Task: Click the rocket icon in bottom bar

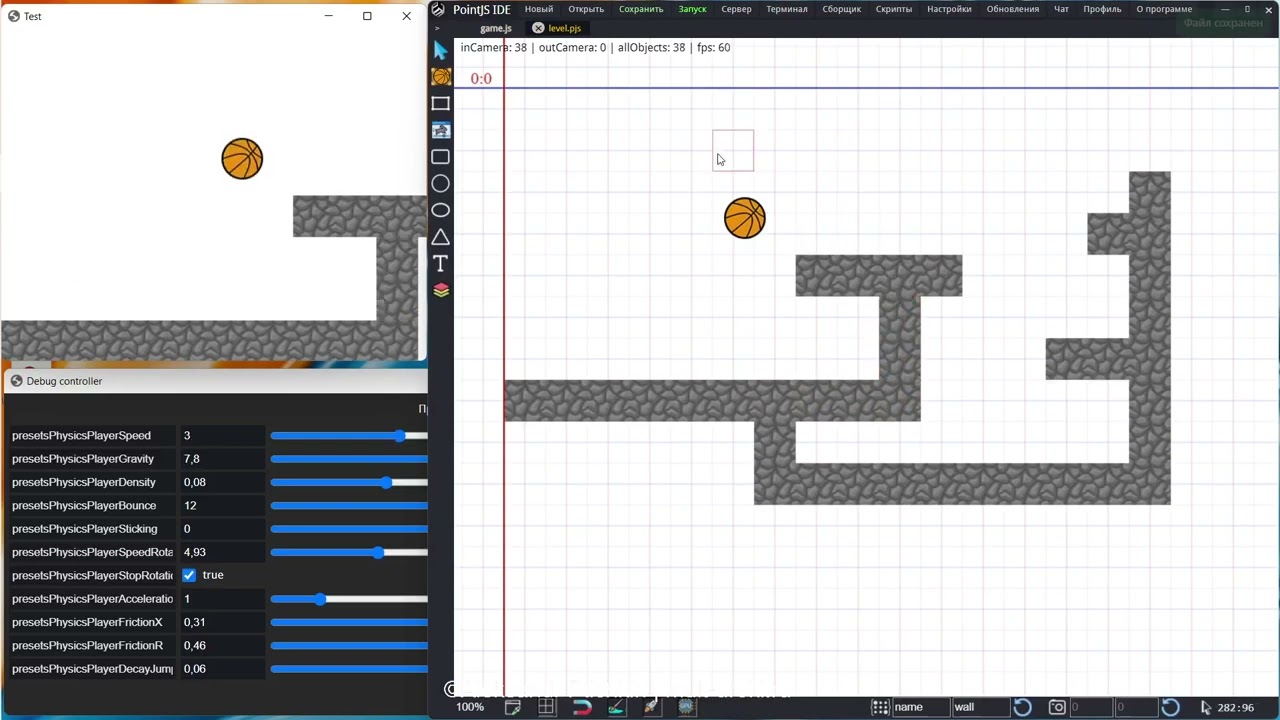Action: [x=651, y=707]
